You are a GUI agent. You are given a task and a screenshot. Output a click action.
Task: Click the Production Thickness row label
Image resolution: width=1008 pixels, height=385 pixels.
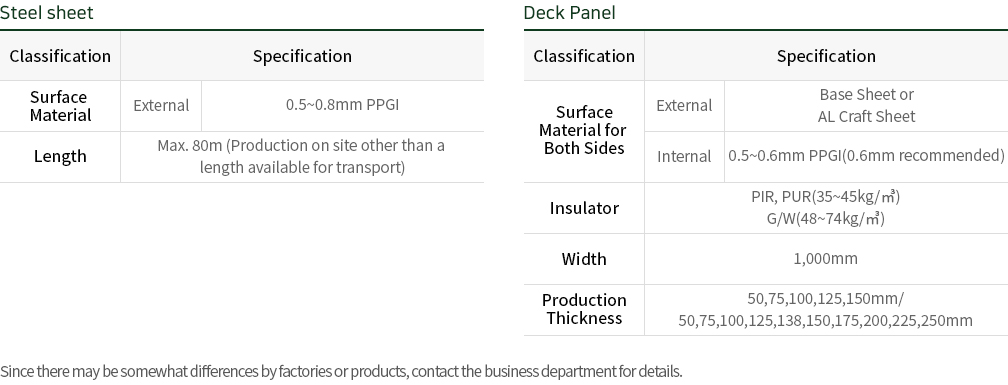point(584,309)
